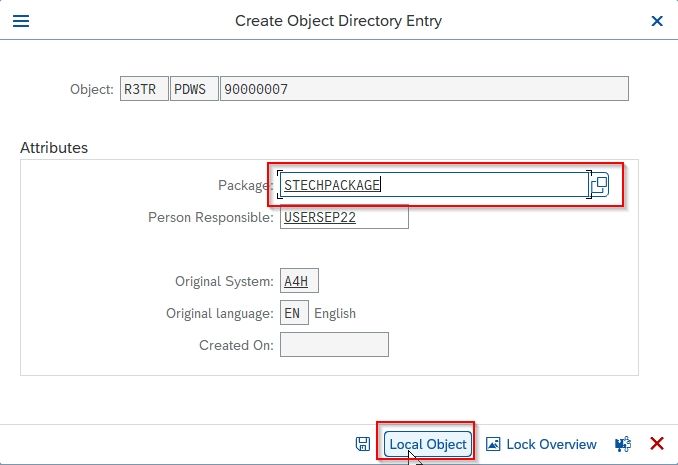Viewport: 678px width, 465px height.
Task: Click the PDWS object type field
Action: tap(194, 89)
